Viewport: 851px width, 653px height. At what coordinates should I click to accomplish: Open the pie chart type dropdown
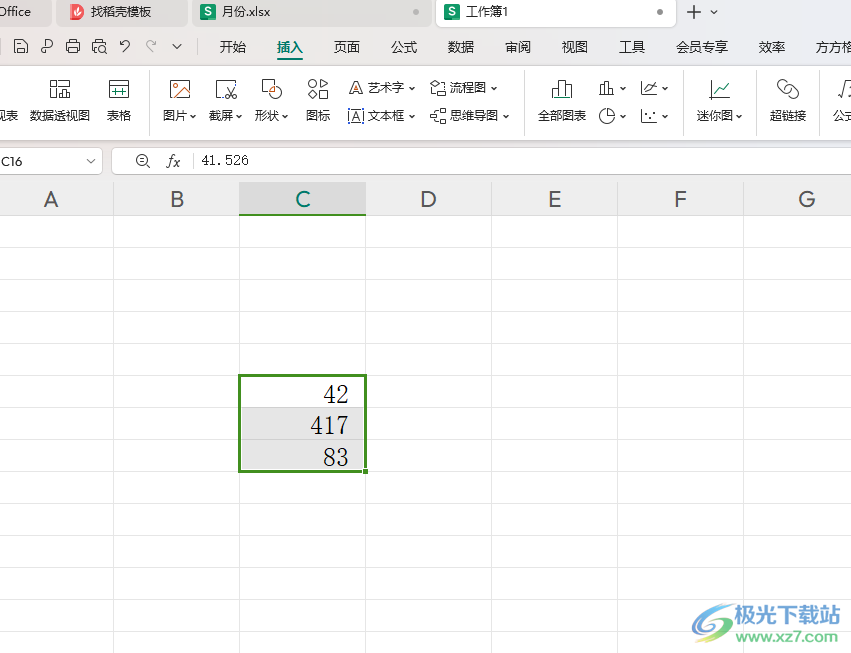[x=613, y=116]
